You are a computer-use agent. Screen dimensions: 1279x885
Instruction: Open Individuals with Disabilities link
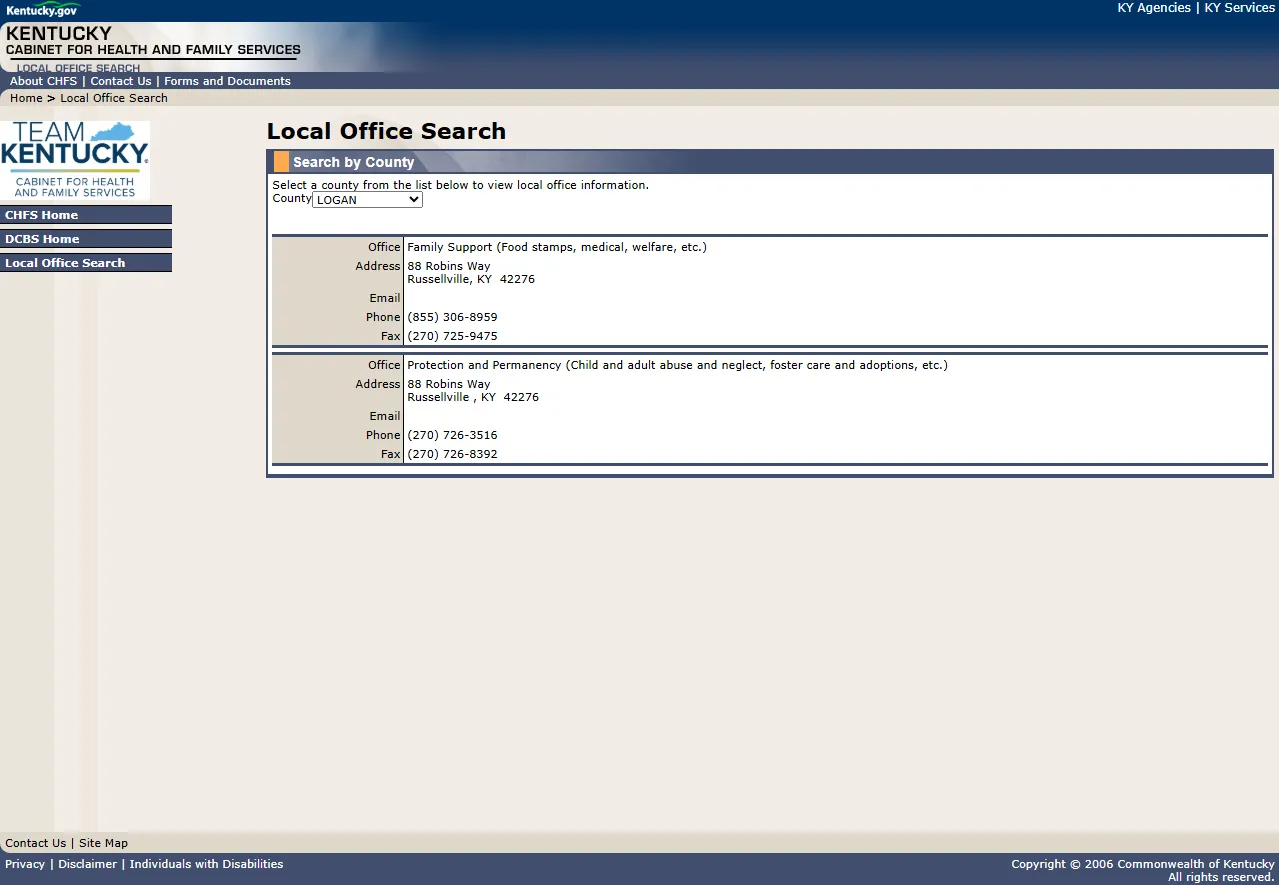pos(206,864)
